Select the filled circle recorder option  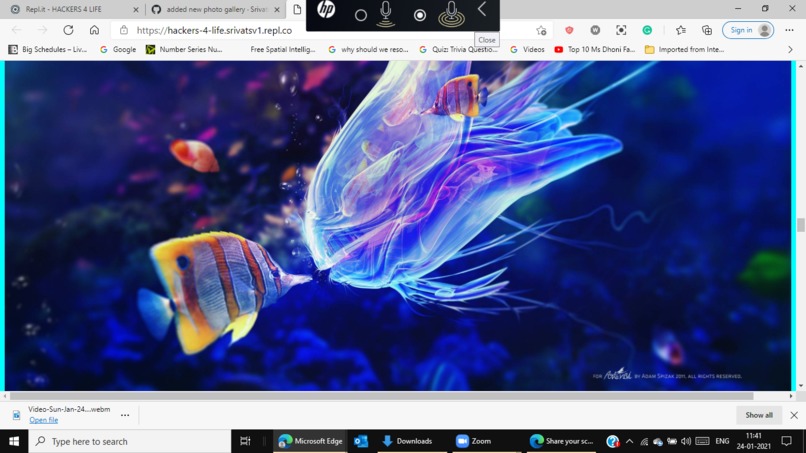pyautogui.click(x=420, y=15)
